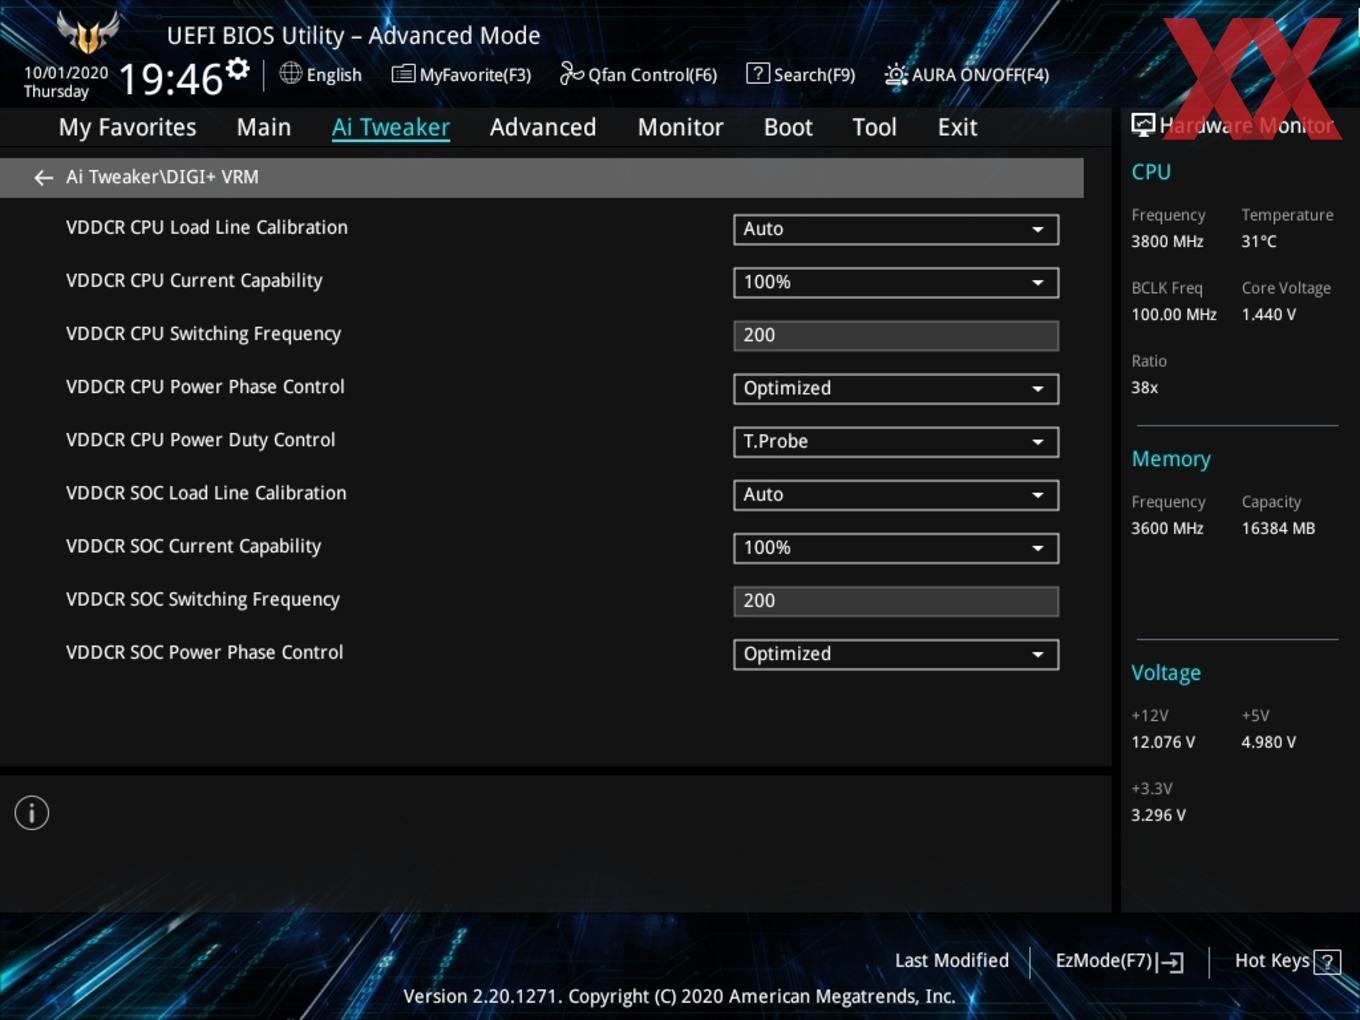Click the Memory section heading
Viewport: 1360px width, 1020px height.
[1171, 459]
